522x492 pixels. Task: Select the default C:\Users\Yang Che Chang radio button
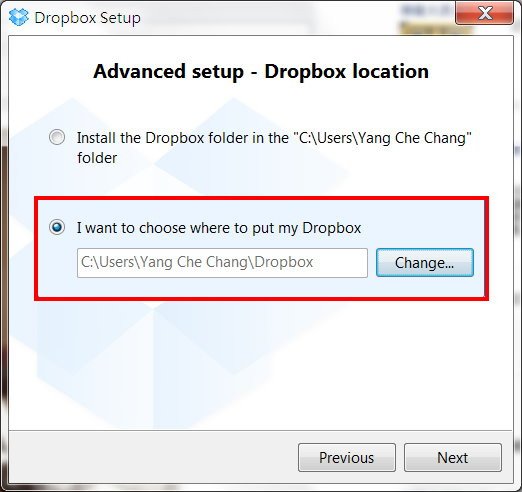pos(57,137)
